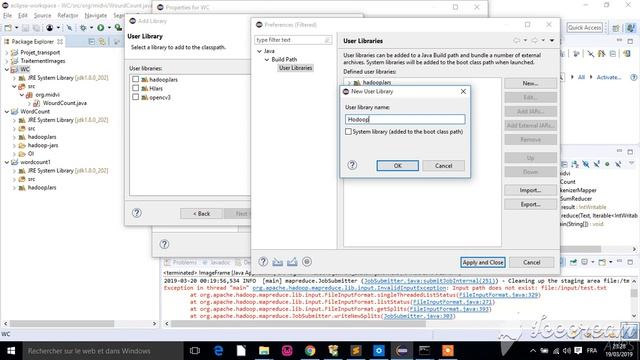640x360 pixels.
Task: Click the help icon in Preferences dialog
Action: pyautogui.click(x=263, y=262)
